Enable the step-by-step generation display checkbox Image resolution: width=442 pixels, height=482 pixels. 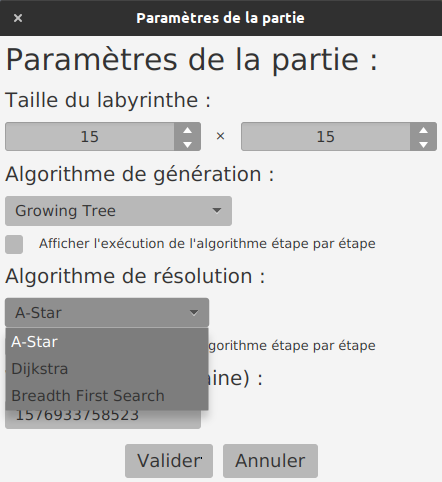coord(14,244)
